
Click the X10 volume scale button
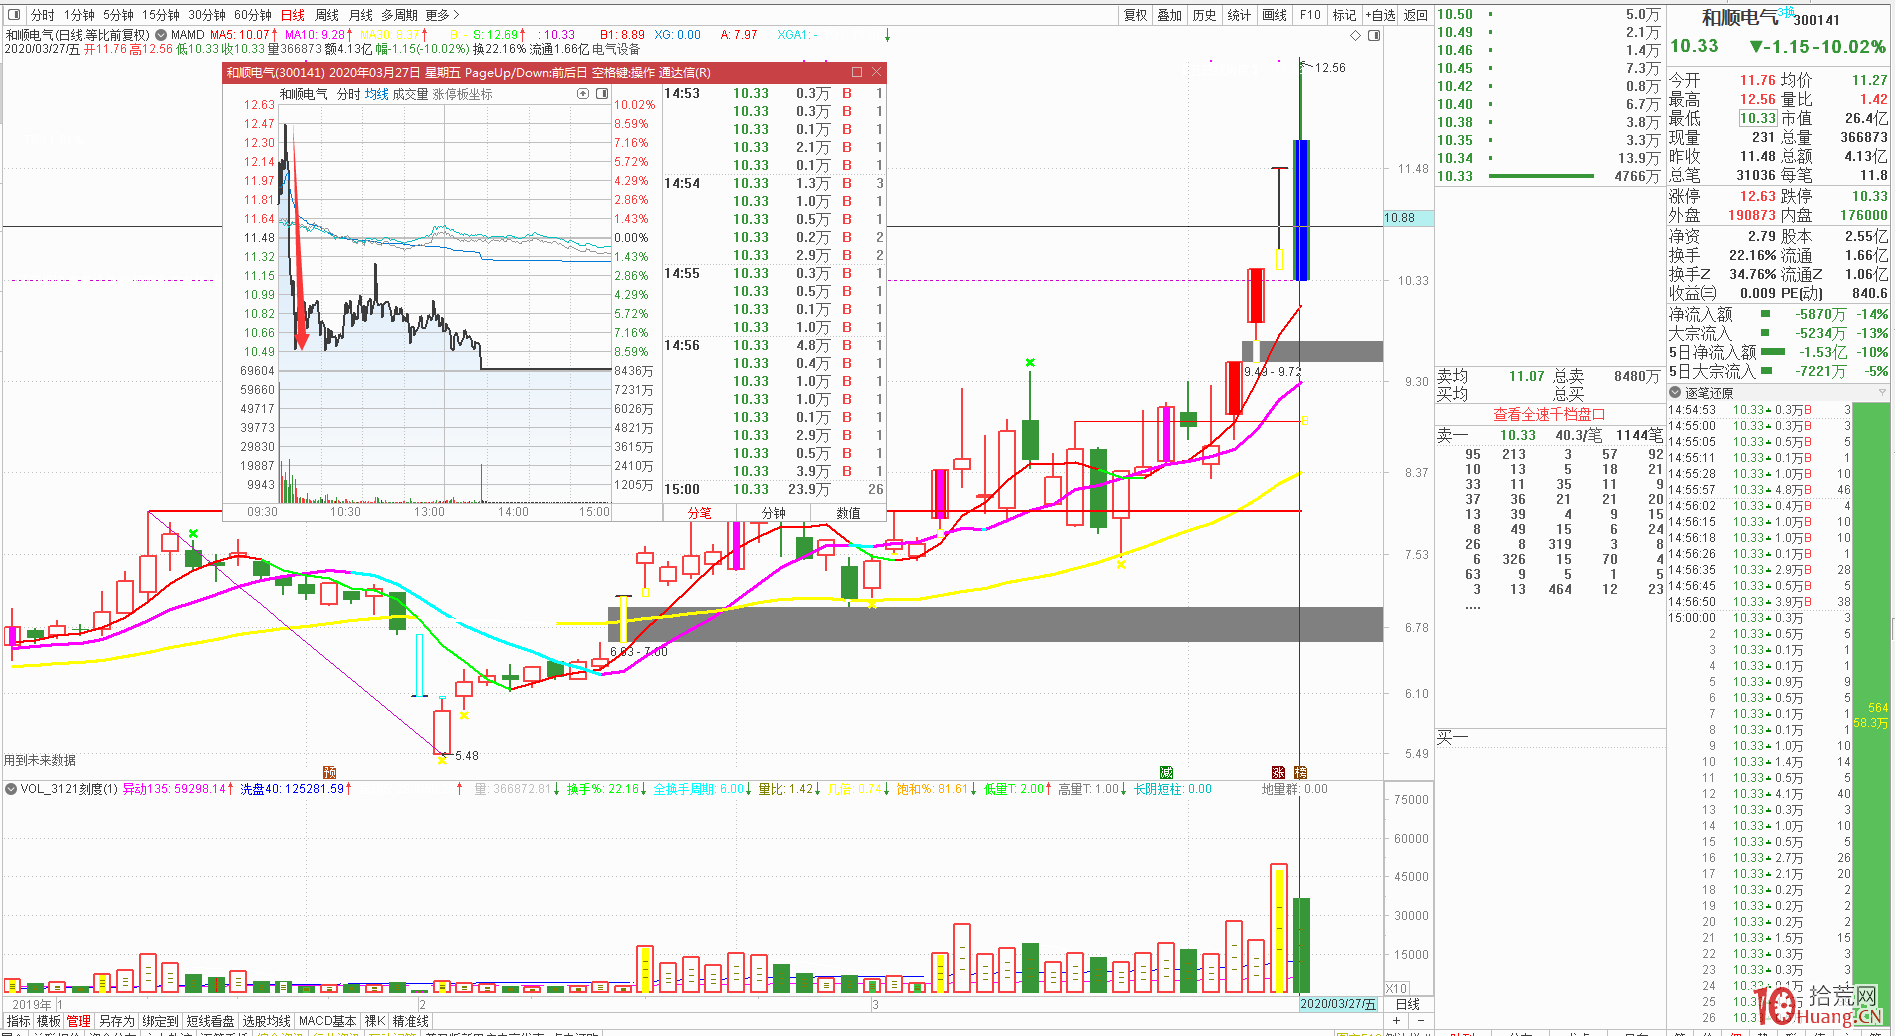1396,988
